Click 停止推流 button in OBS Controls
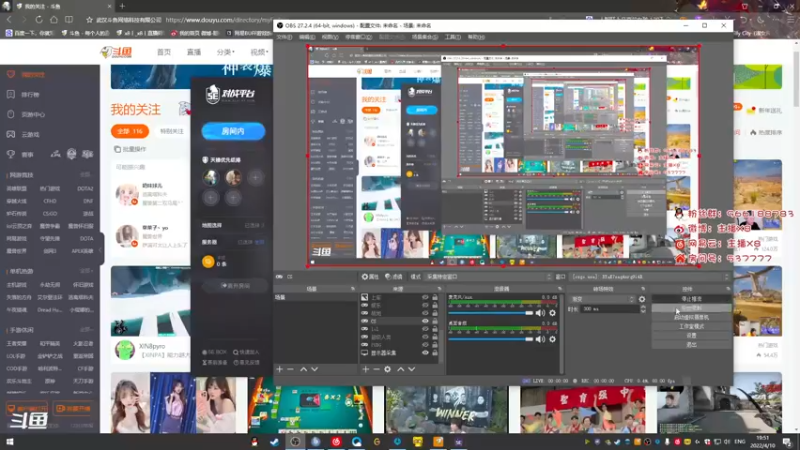Screen dimensions: 800x450 point(691,299)
